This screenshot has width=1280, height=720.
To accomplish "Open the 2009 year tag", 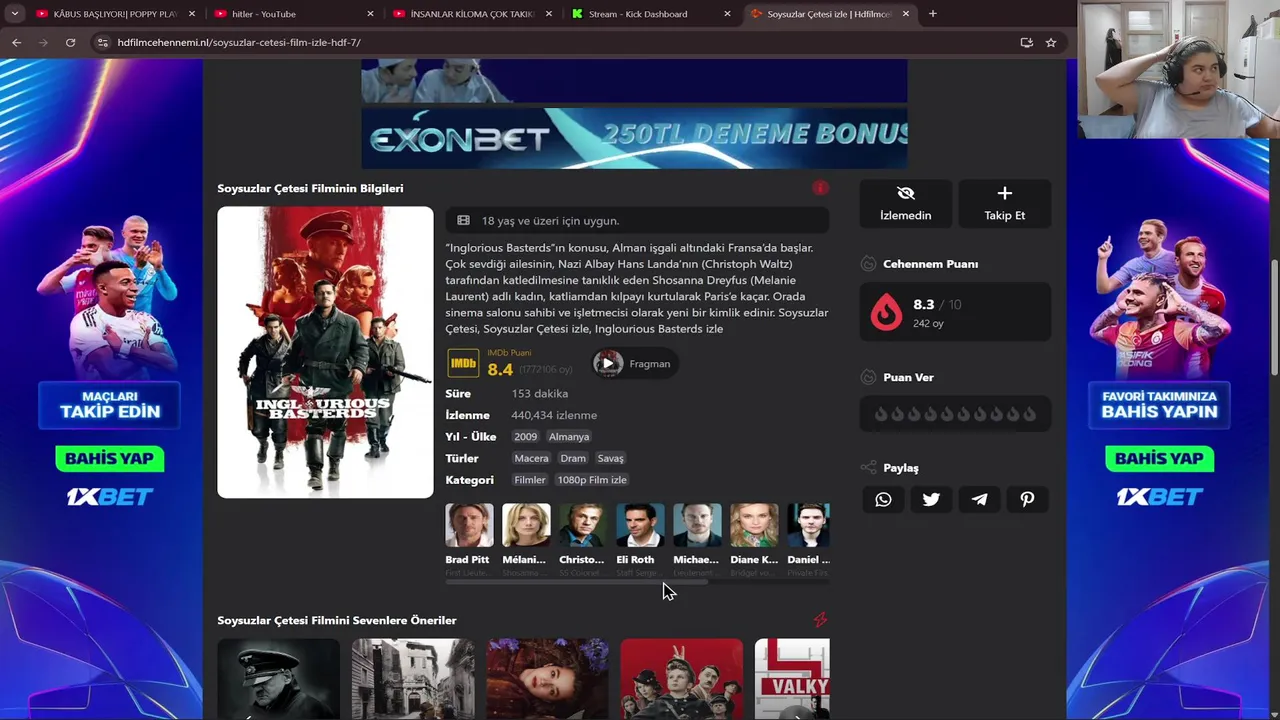I will (525, 436).
